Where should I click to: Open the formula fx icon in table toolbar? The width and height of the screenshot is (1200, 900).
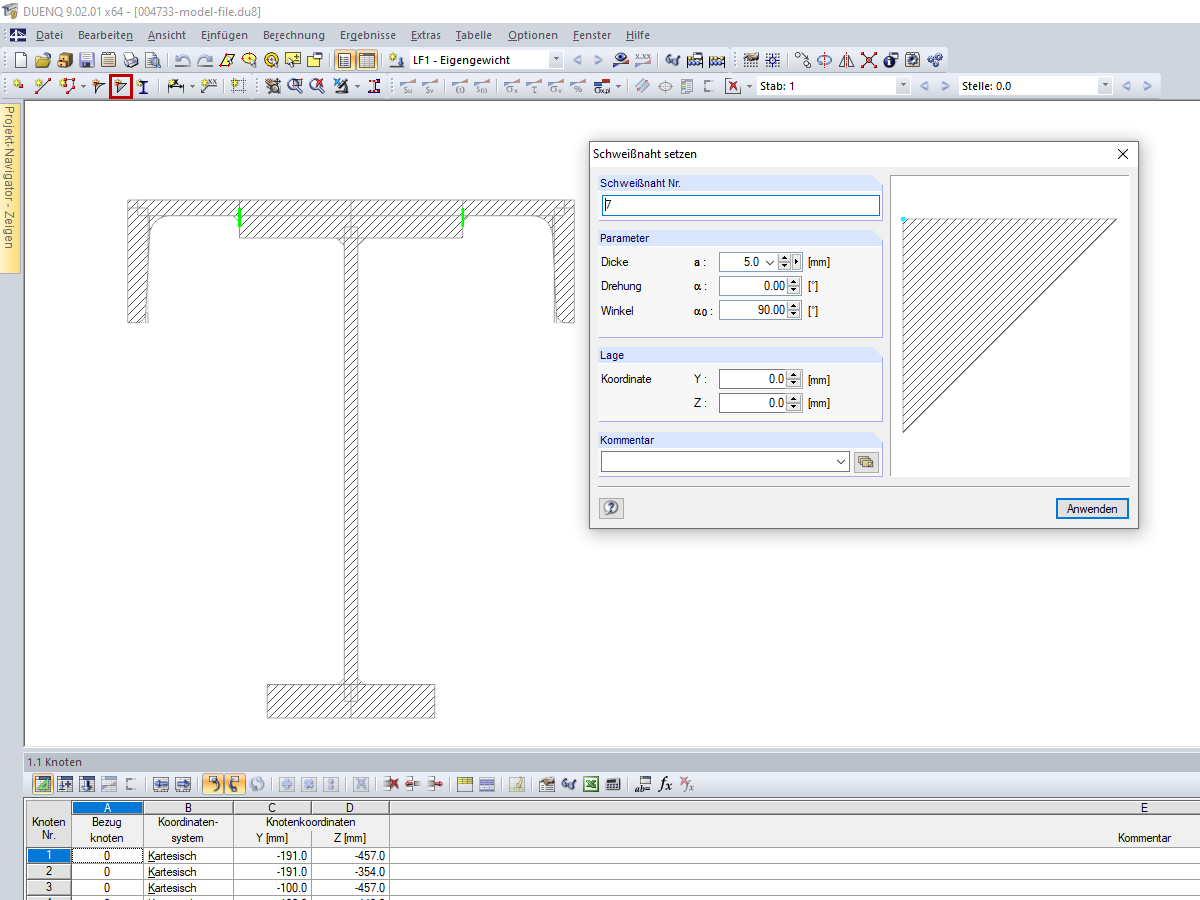[x=665, y=785]
